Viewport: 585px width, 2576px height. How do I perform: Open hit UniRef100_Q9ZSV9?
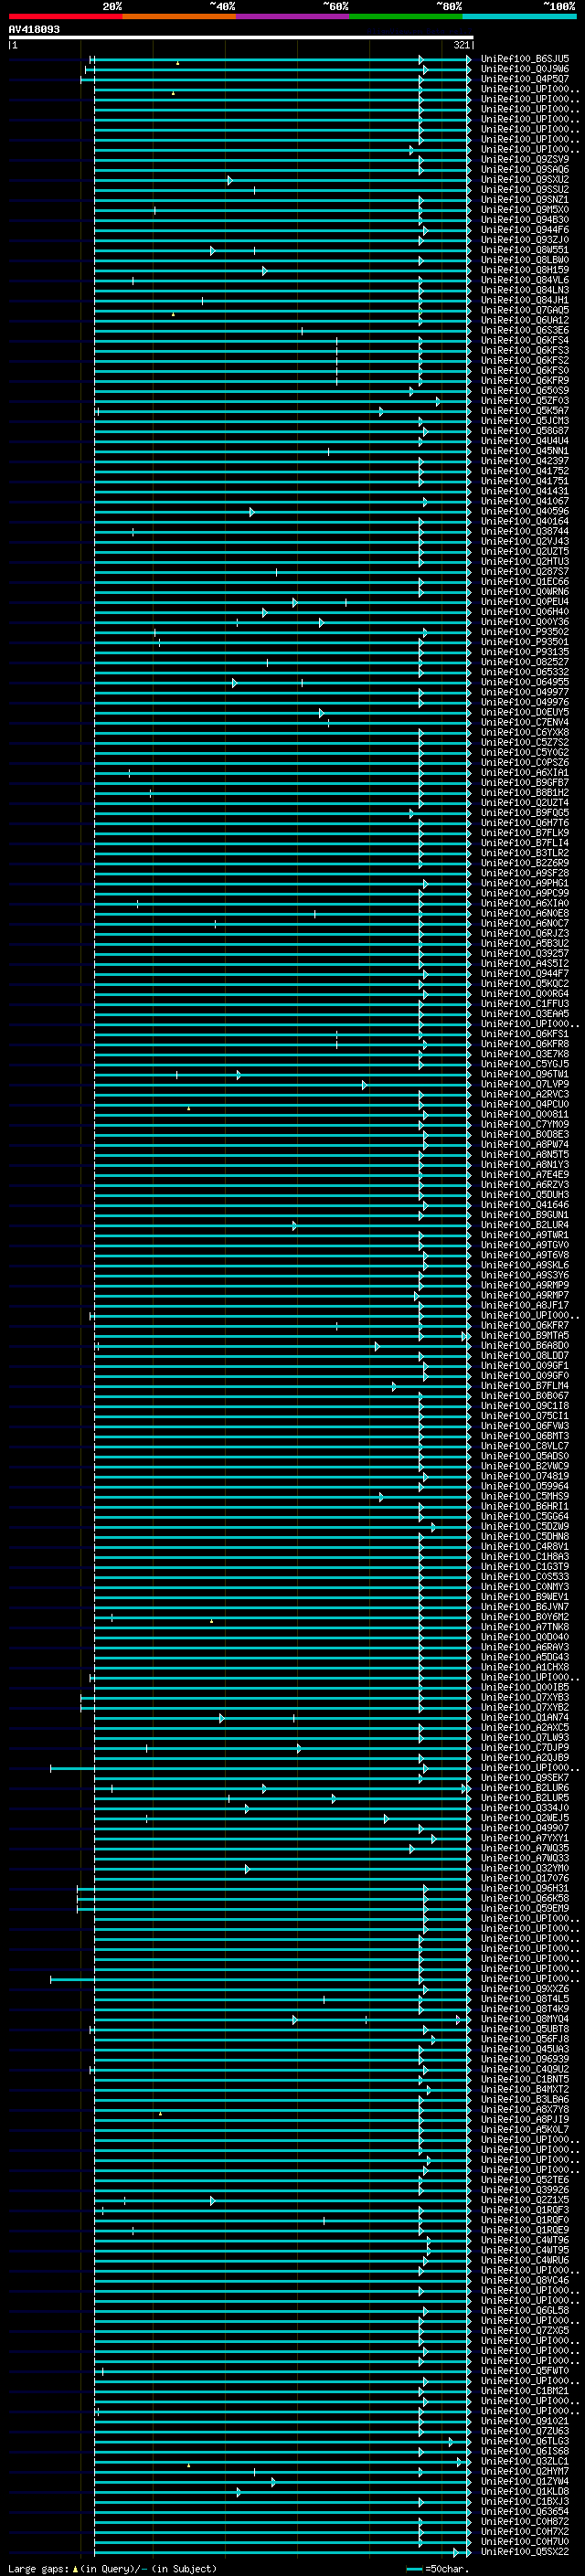(525, 159)
